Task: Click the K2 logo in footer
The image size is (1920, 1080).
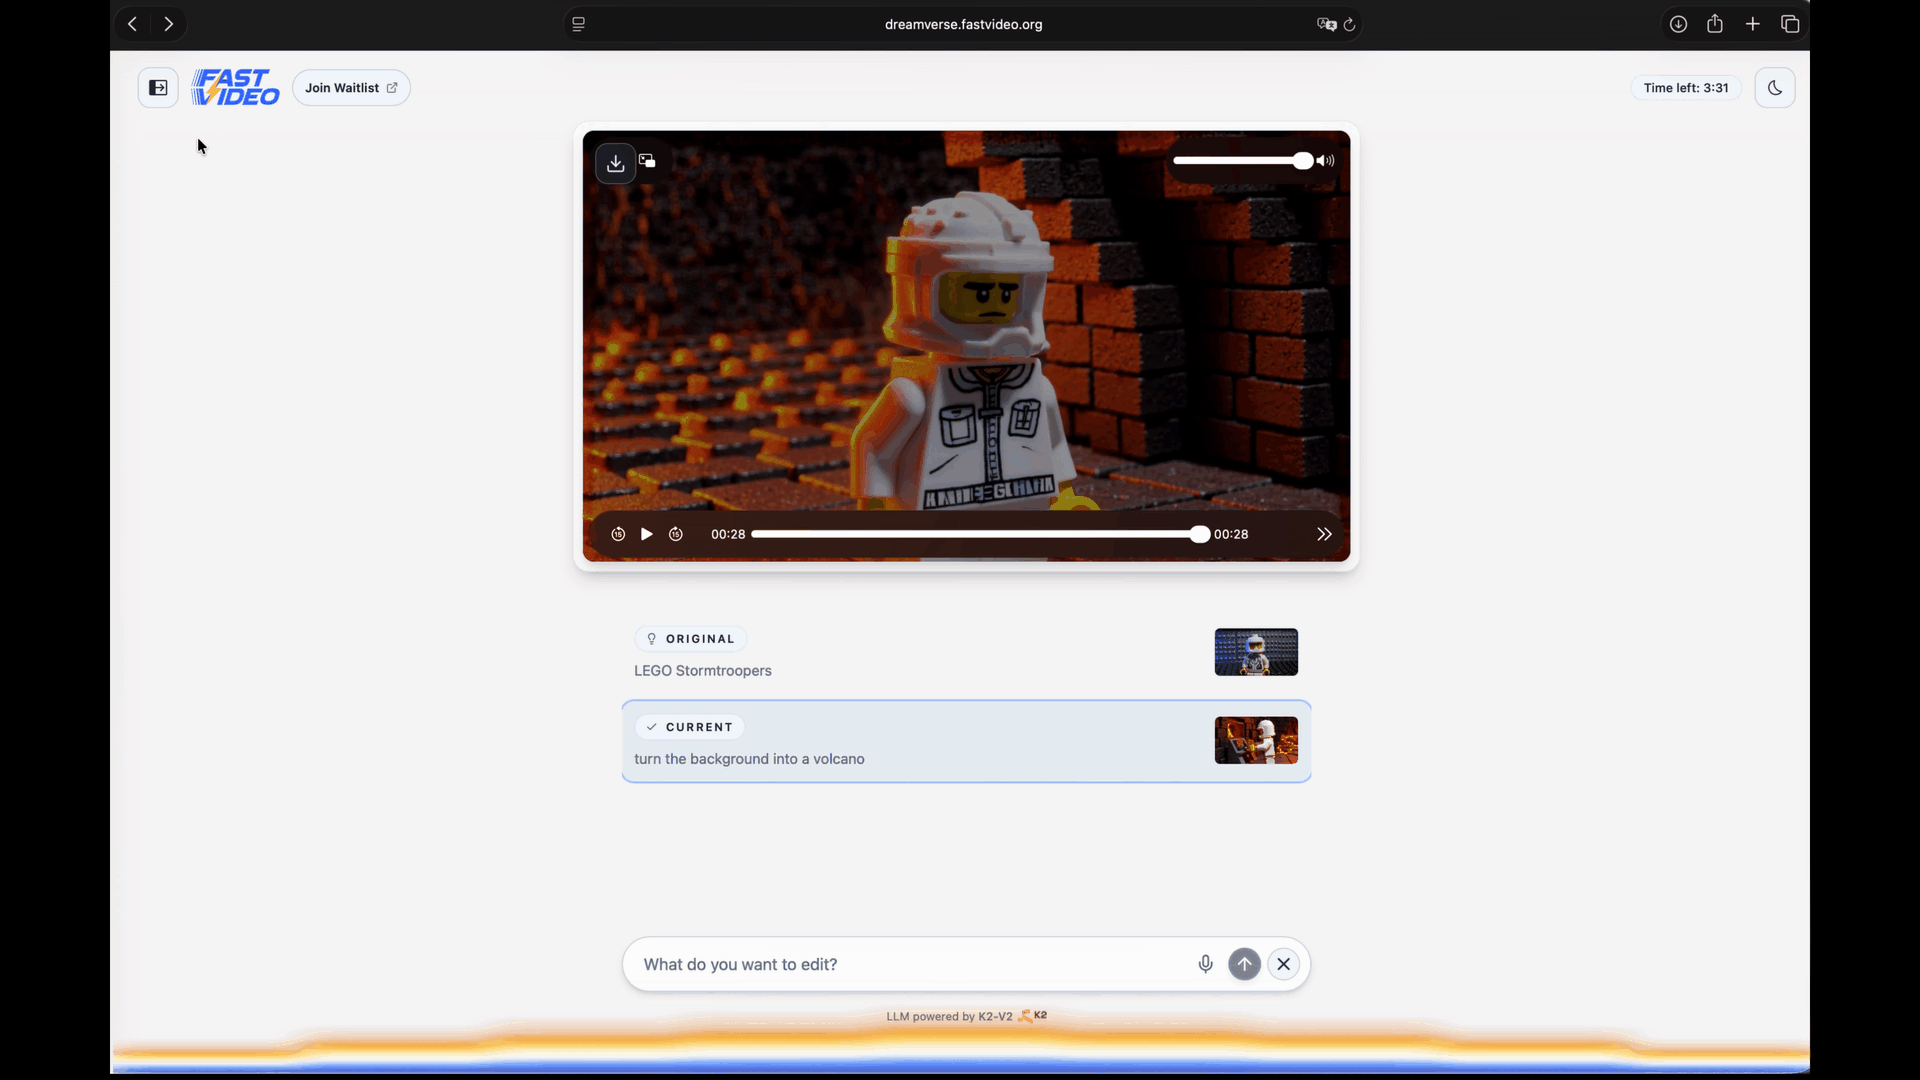Action: pyautogui.click(x=1033, y=1016)
